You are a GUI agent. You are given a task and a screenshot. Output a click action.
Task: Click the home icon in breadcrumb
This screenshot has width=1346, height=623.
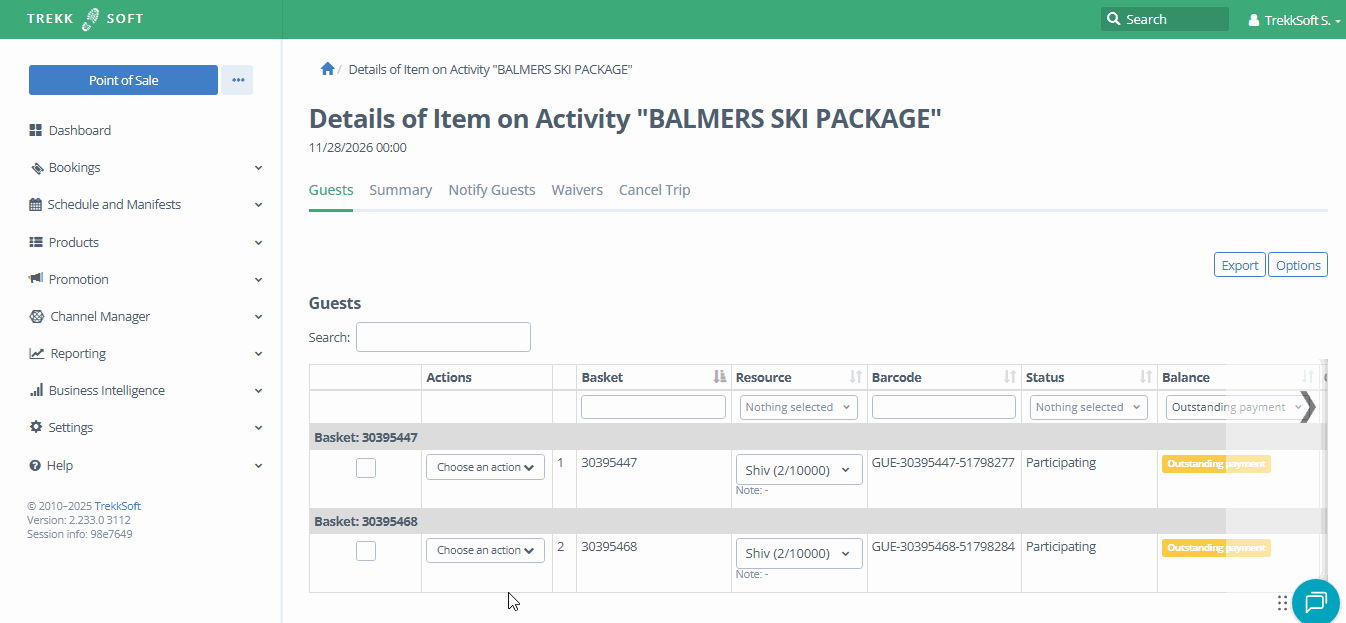[x=327, y=69]
